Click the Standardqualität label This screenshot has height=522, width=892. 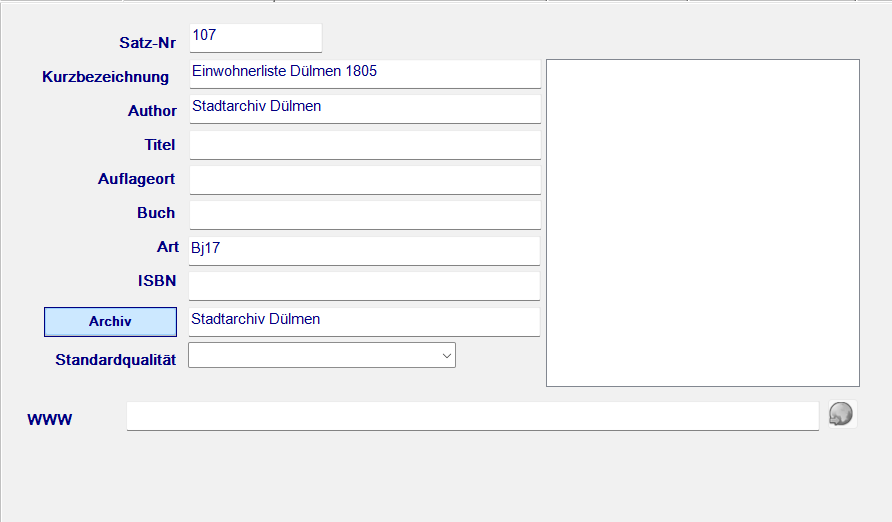click(116, 360)
